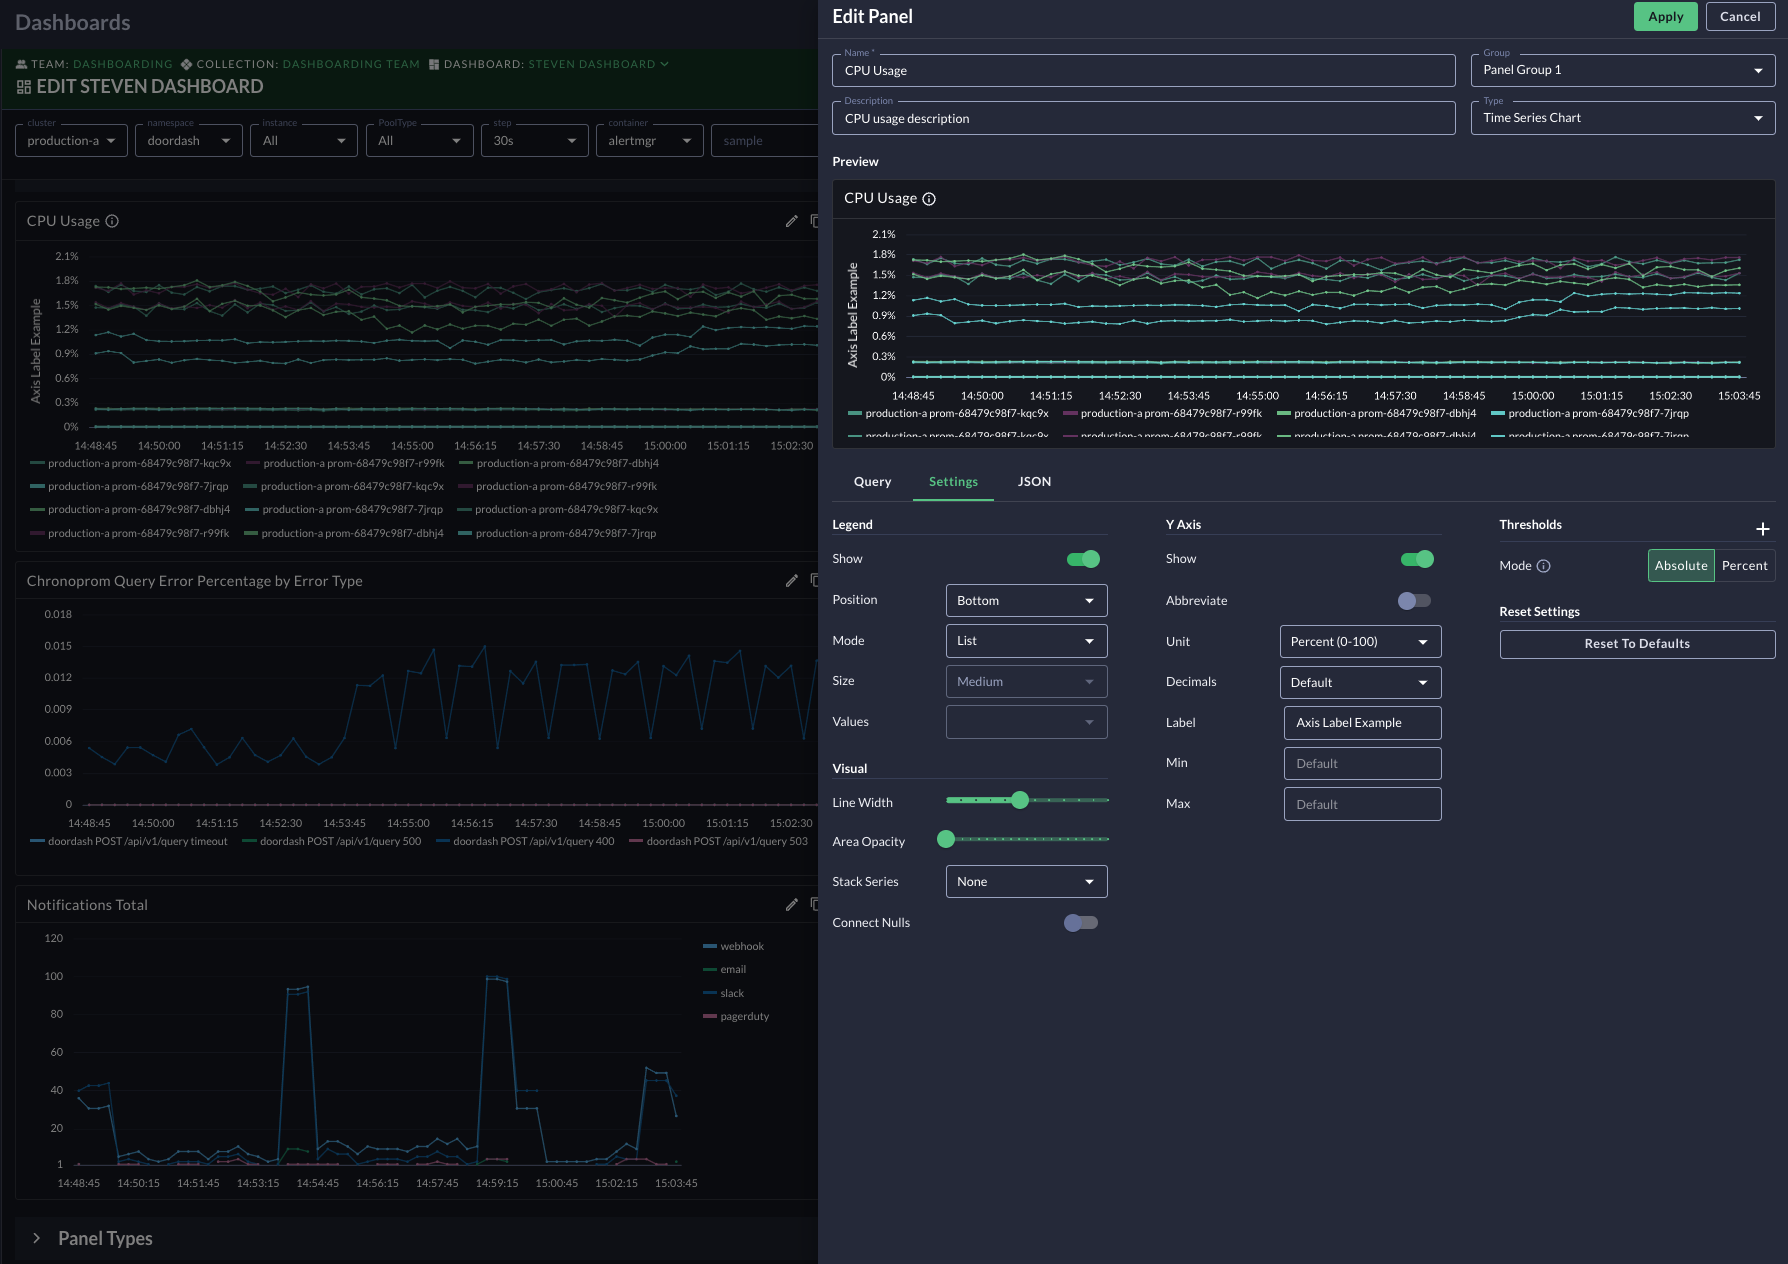Open the cluster dropdown showing production-a
This screenshot has height=1264, width=1788.
tap(71, 141)
